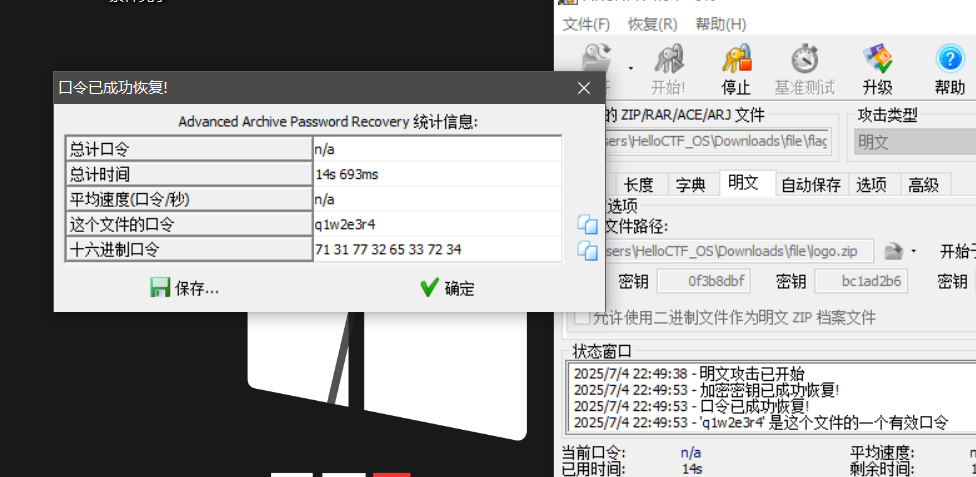Close the 口令已成功恢复 dialog
The width and height of the screenshot is (976, 477).
(x=585, y=88)
